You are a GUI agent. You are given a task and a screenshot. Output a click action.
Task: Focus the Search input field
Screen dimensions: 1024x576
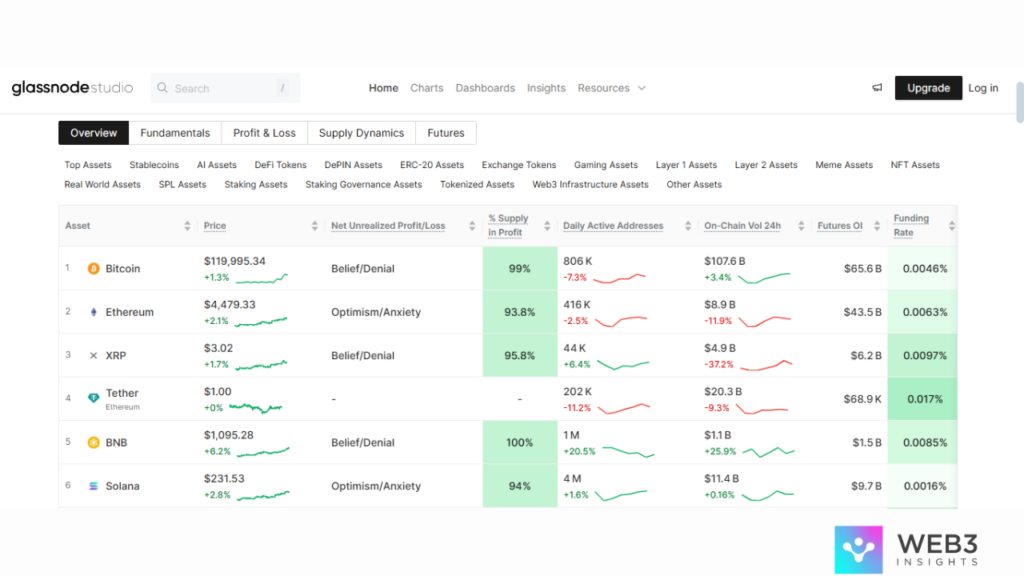tap(225, 88)
